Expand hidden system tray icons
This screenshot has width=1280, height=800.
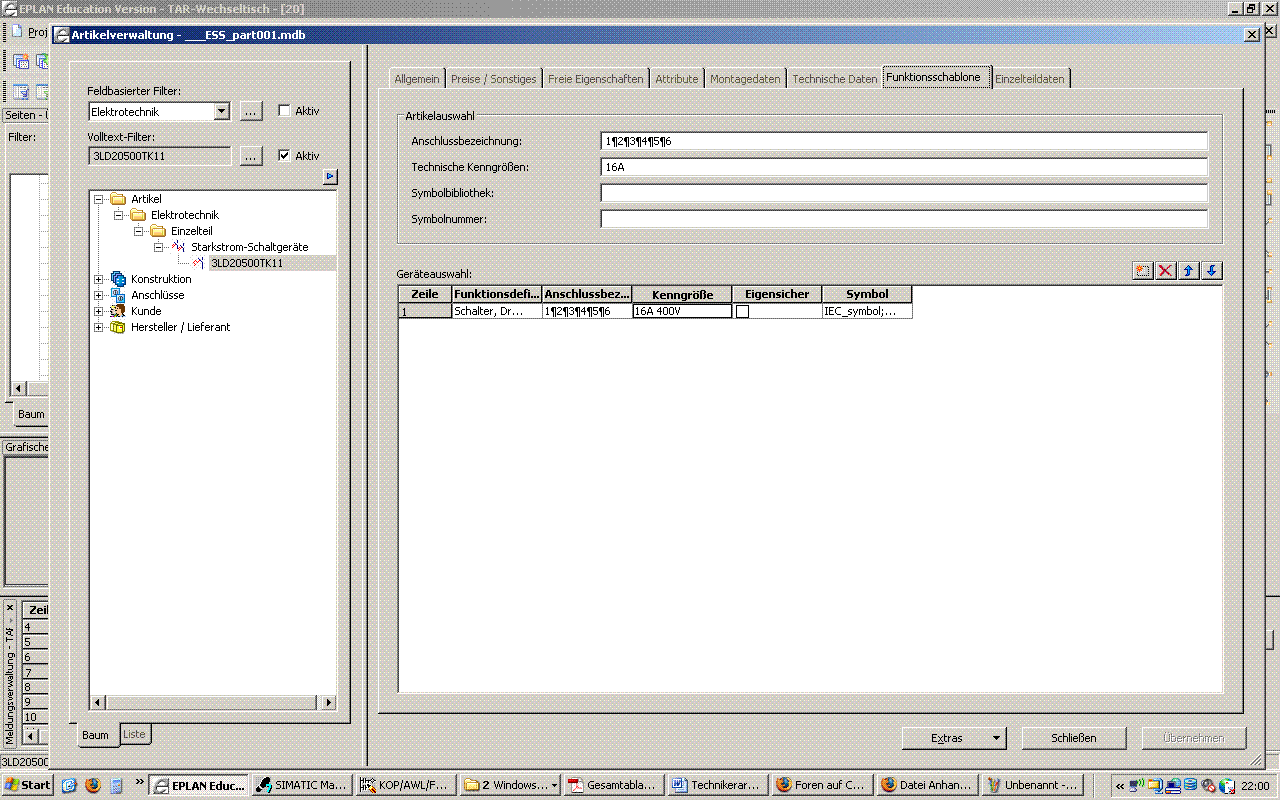[x=1120, y=786]
